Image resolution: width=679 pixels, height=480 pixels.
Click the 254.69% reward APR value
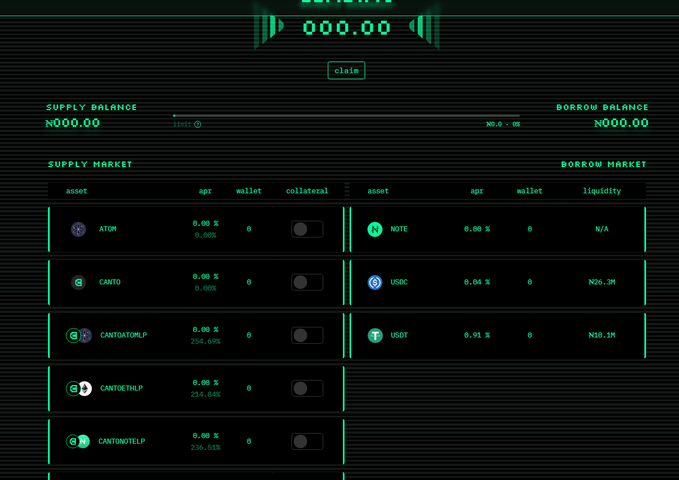(x=205, y=341)
